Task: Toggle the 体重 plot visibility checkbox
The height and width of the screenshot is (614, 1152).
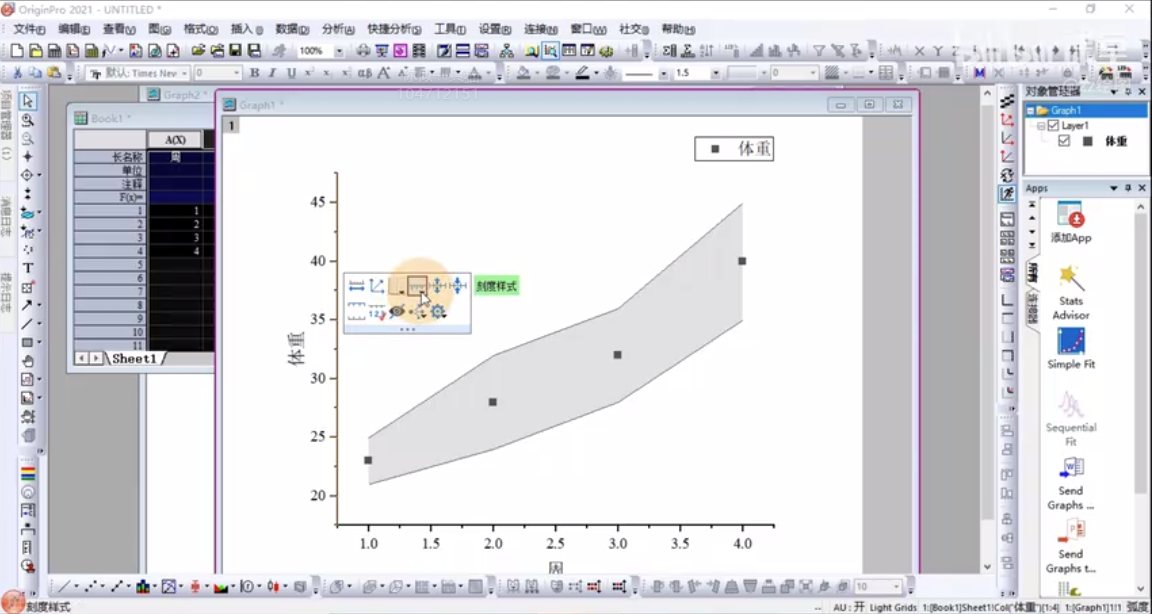Action: [x=1064, y=141]
